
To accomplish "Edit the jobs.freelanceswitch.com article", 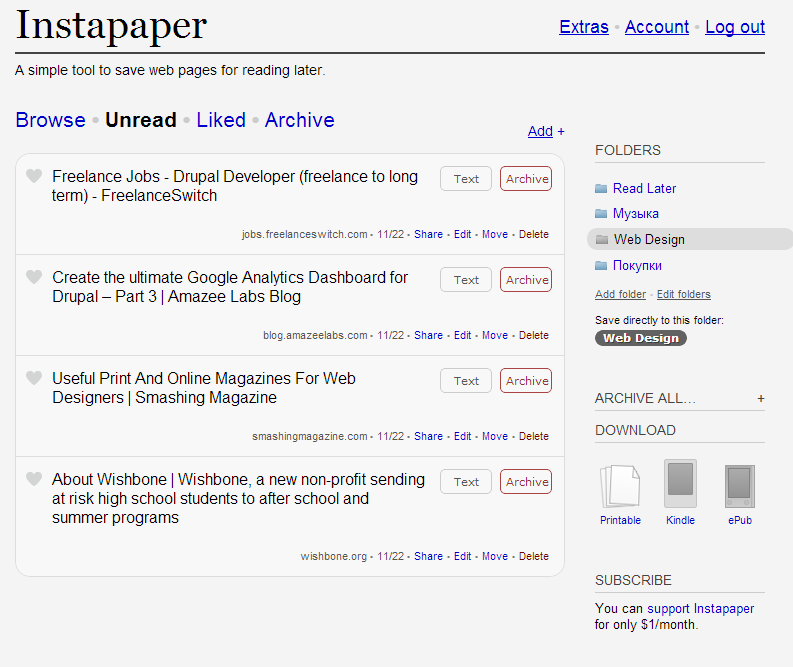I will point(462,234).
